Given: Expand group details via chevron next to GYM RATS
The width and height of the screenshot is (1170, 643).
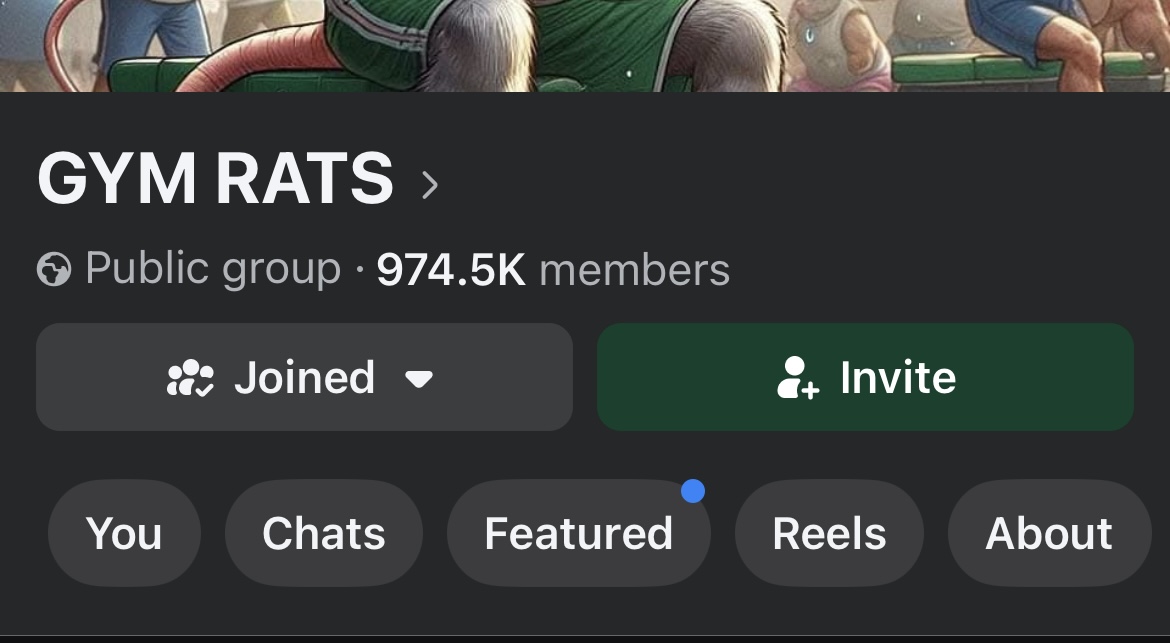Looking at the screenshot, I should pos(429,185).
